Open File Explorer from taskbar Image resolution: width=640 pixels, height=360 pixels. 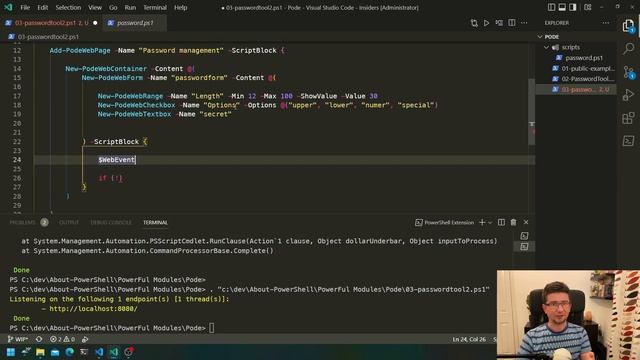[x=40, y=352]
